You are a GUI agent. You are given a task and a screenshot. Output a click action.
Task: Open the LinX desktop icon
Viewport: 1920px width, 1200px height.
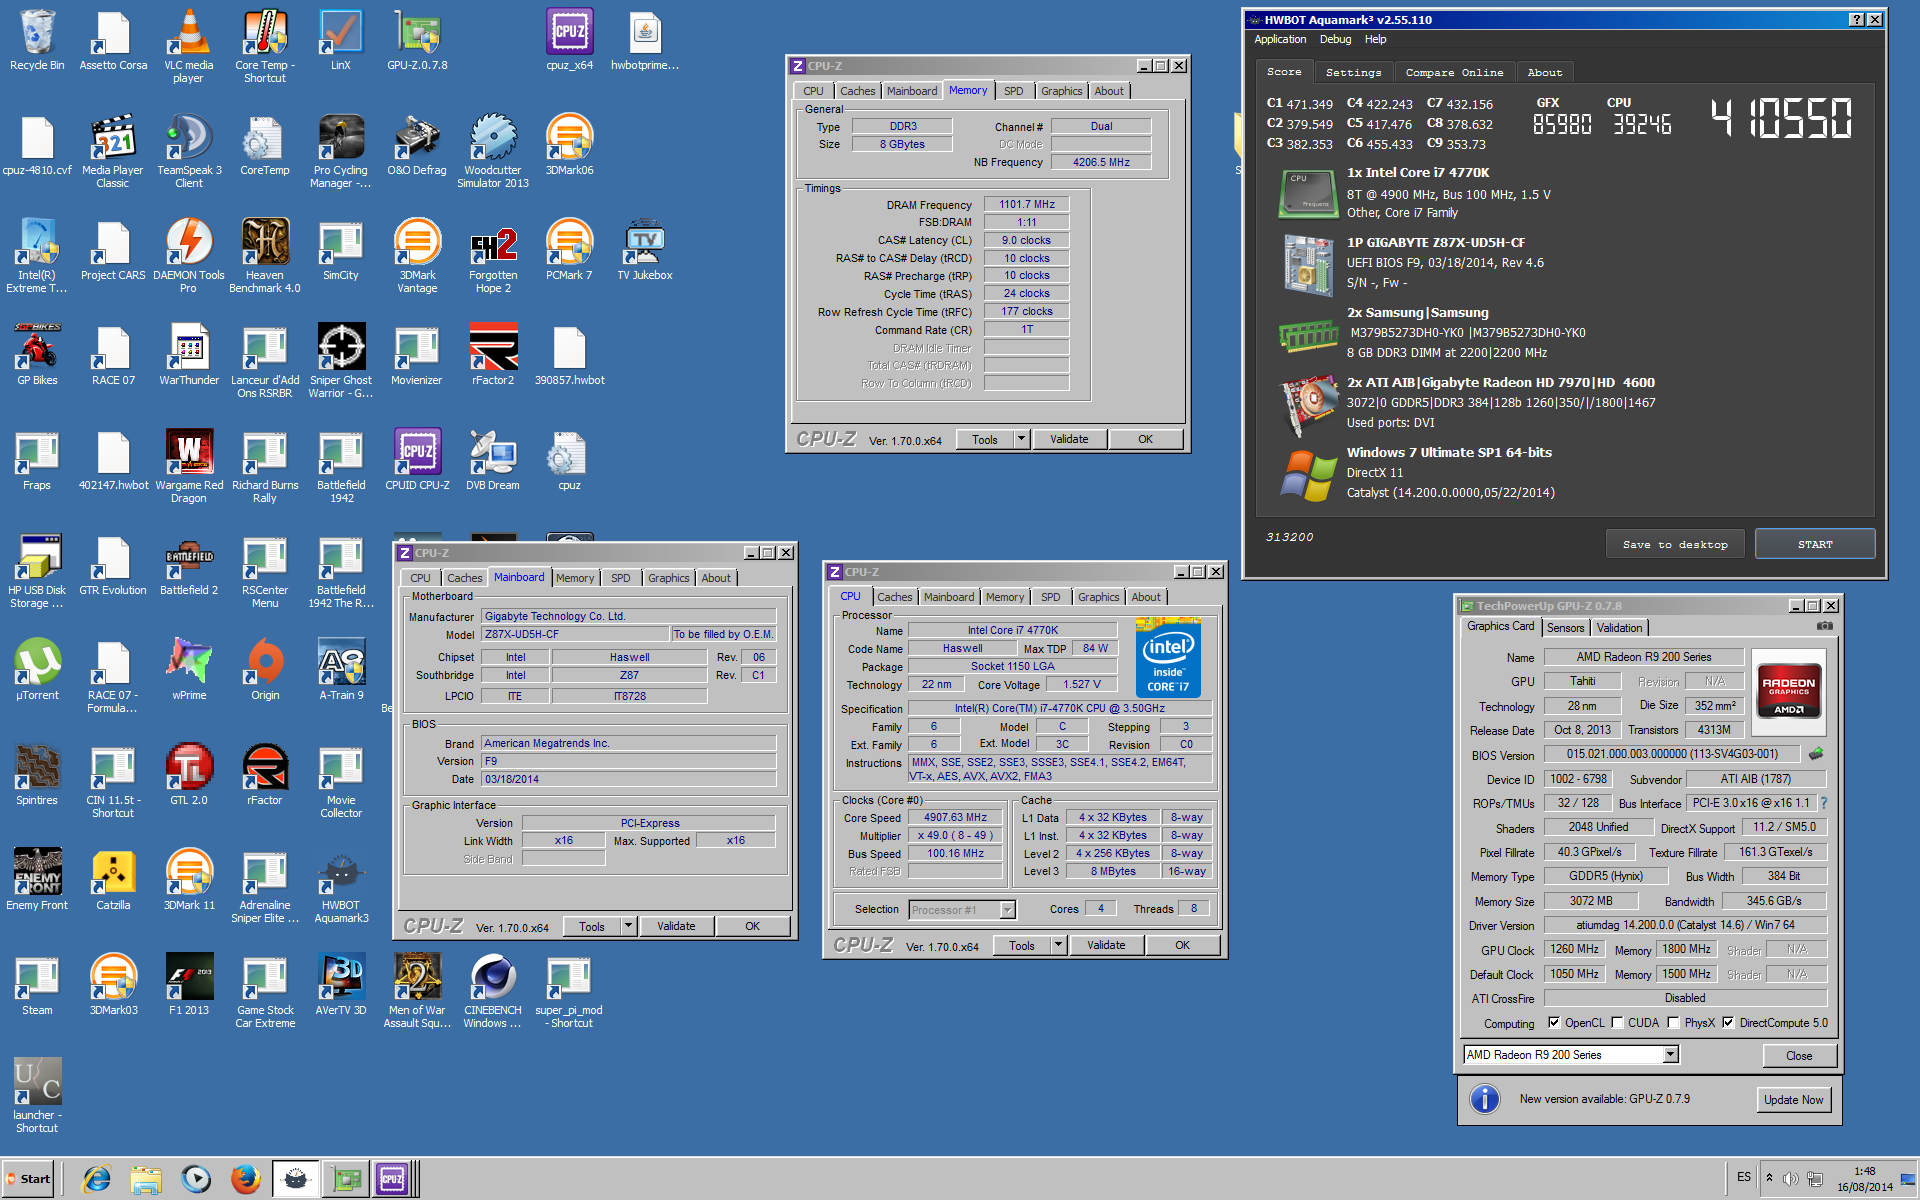(x=341, y=40)
